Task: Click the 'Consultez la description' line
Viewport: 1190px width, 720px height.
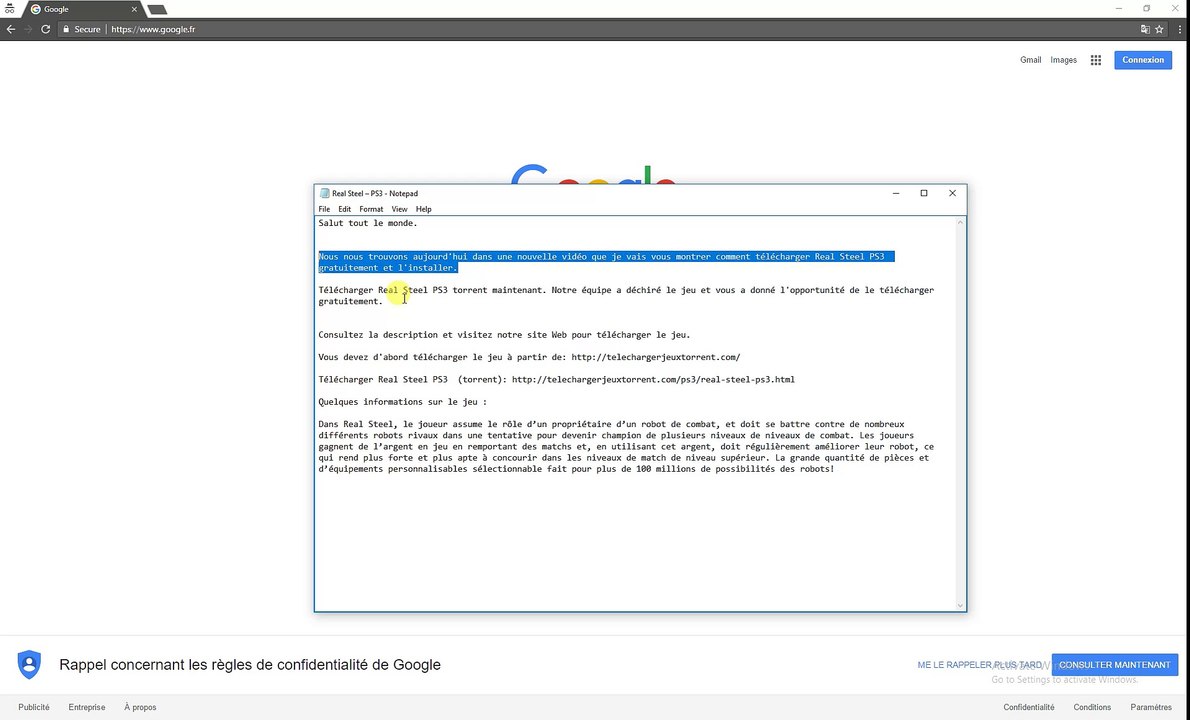Action: (504, 335)
